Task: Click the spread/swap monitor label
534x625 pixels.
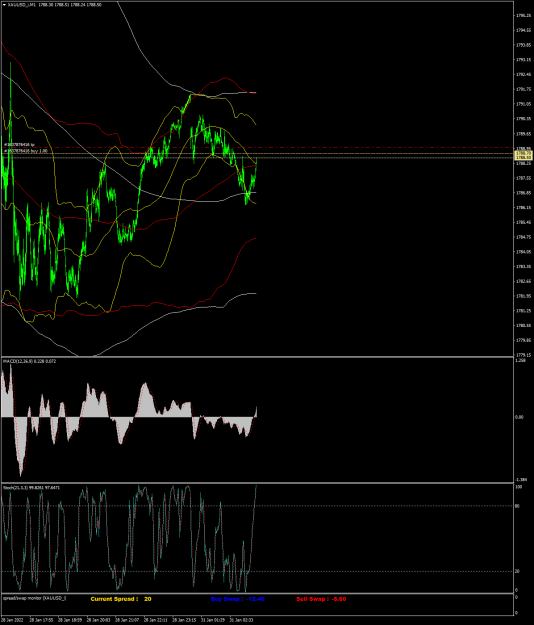Action: pos(34,598)
